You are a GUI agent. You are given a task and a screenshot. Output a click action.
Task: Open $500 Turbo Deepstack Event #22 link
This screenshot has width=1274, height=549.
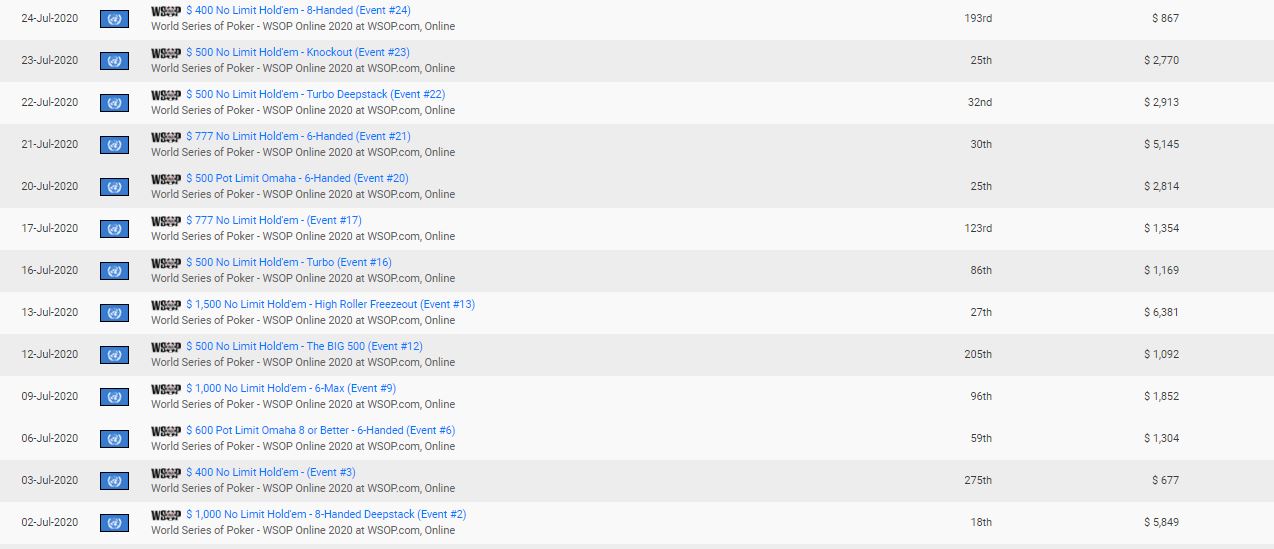[316, 94]
